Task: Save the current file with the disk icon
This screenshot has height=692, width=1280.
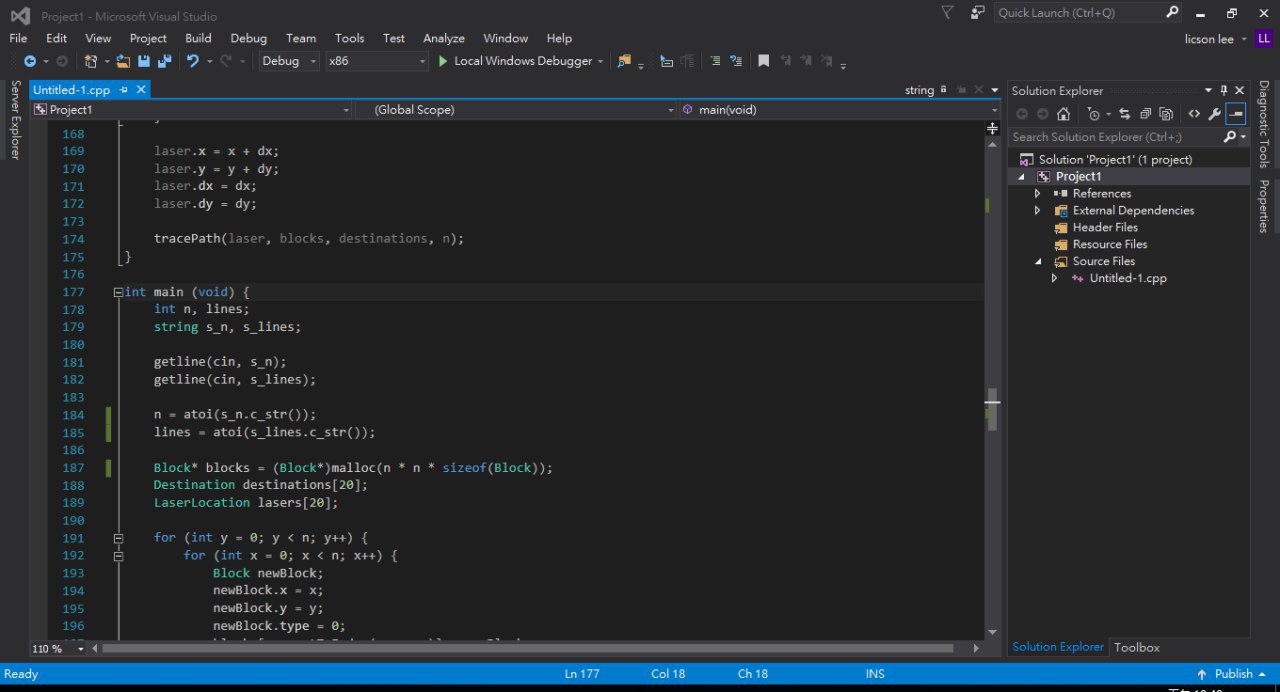Action: click(143, 61)
